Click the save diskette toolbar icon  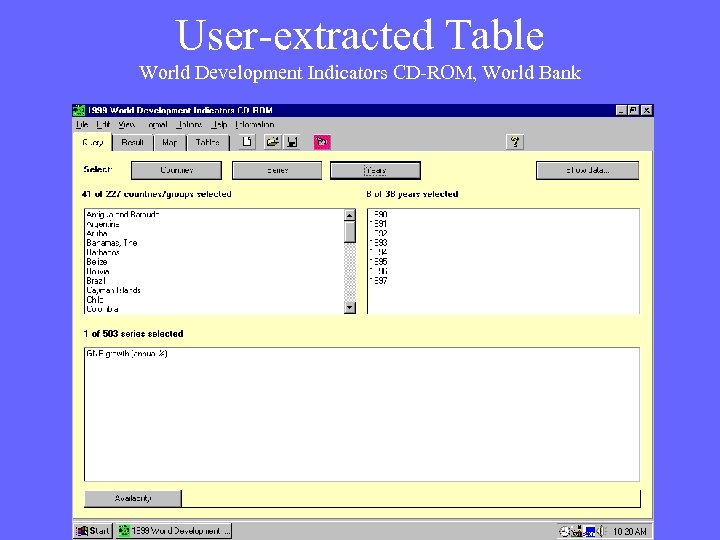292,142
